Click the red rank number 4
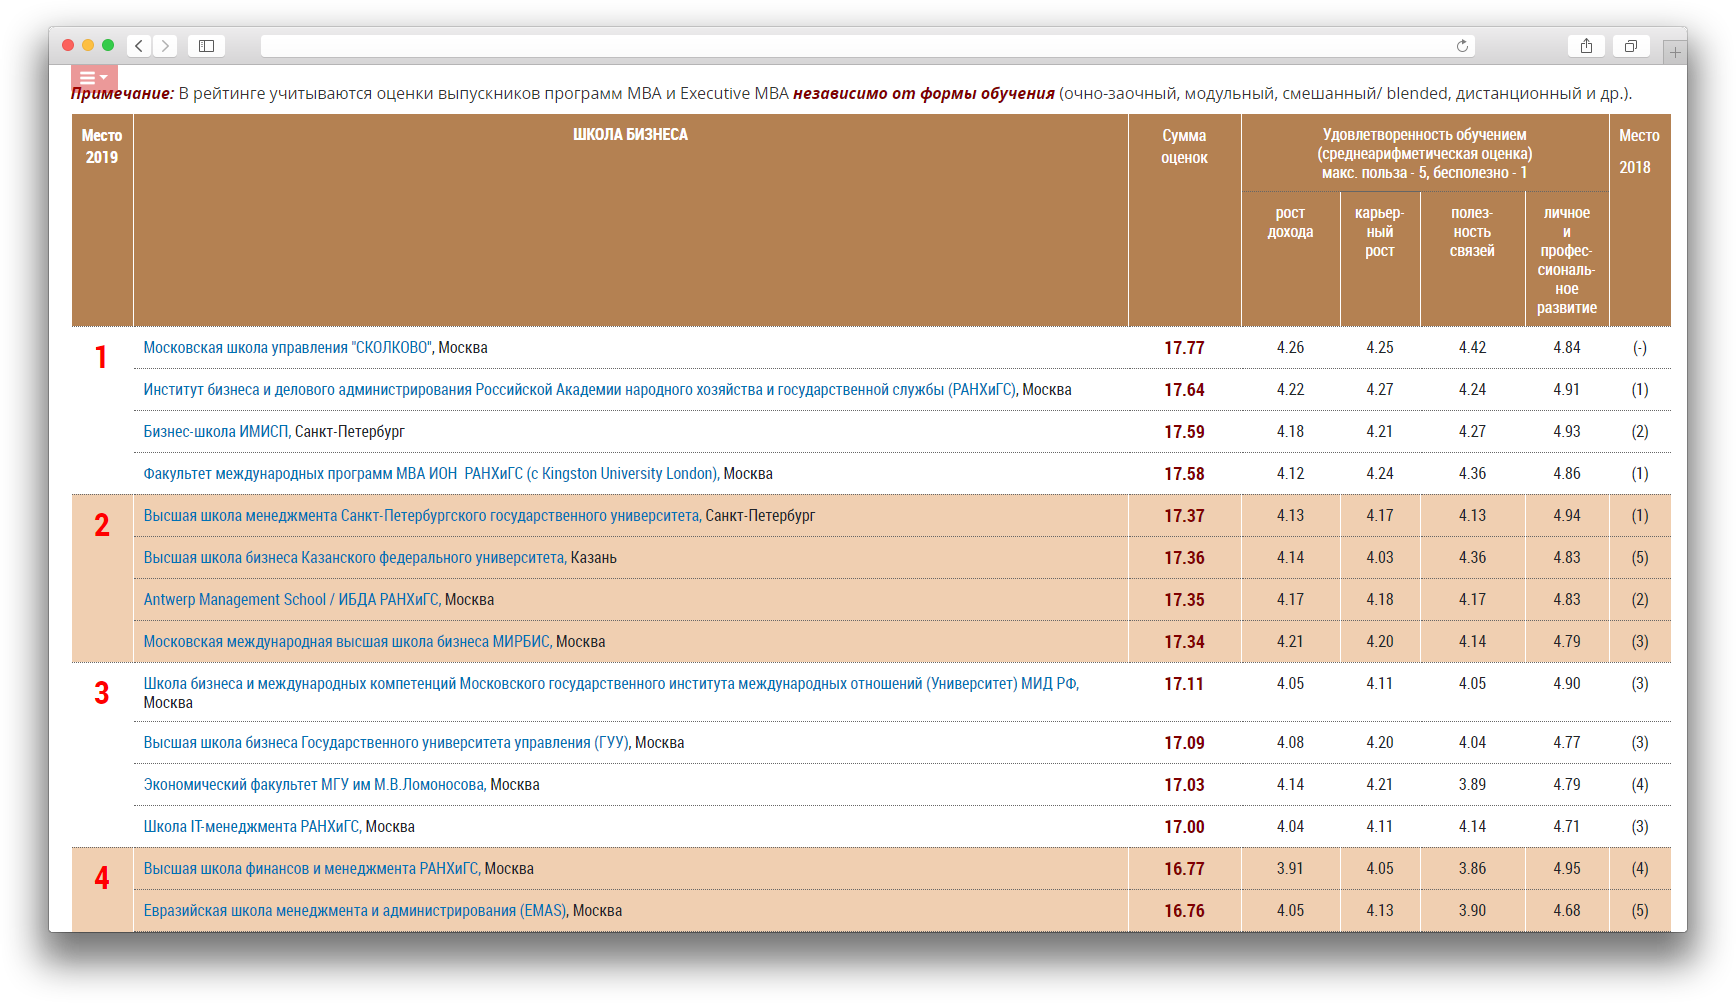This screenshot has width=1736, height=1003. [x=101, y=879]
